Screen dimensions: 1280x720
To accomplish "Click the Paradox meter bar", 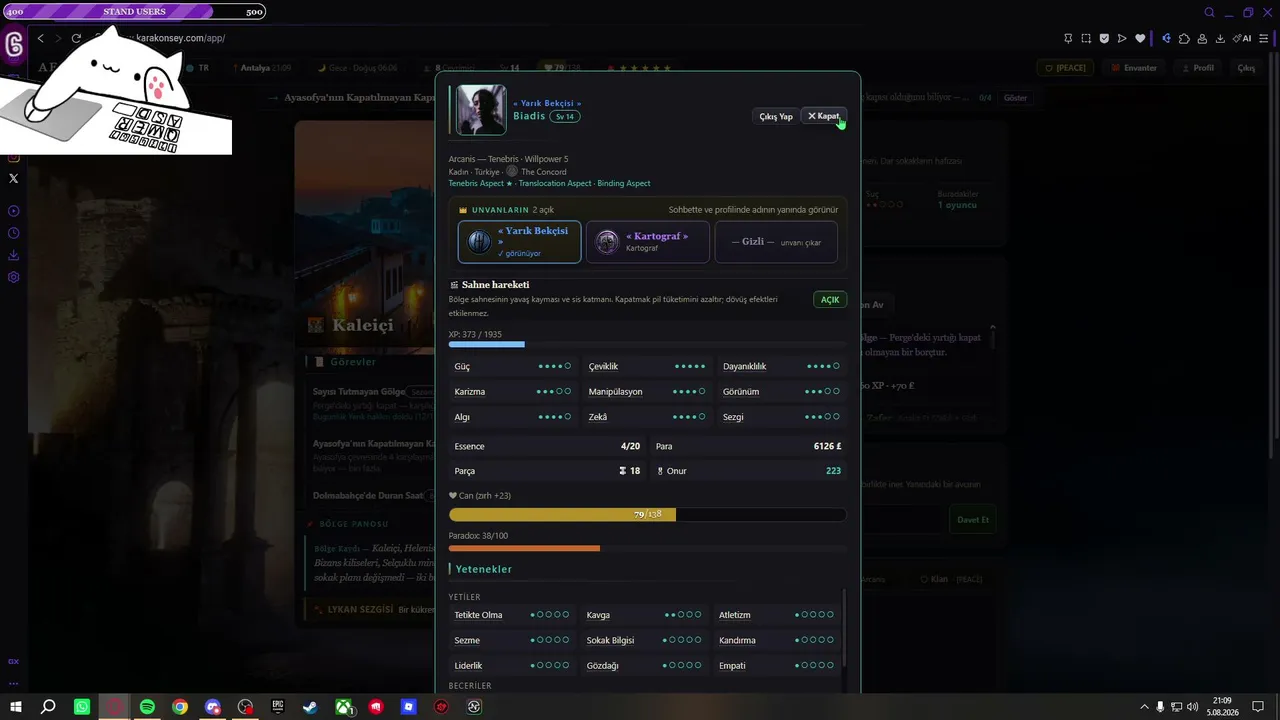I will tap(647, 548).
